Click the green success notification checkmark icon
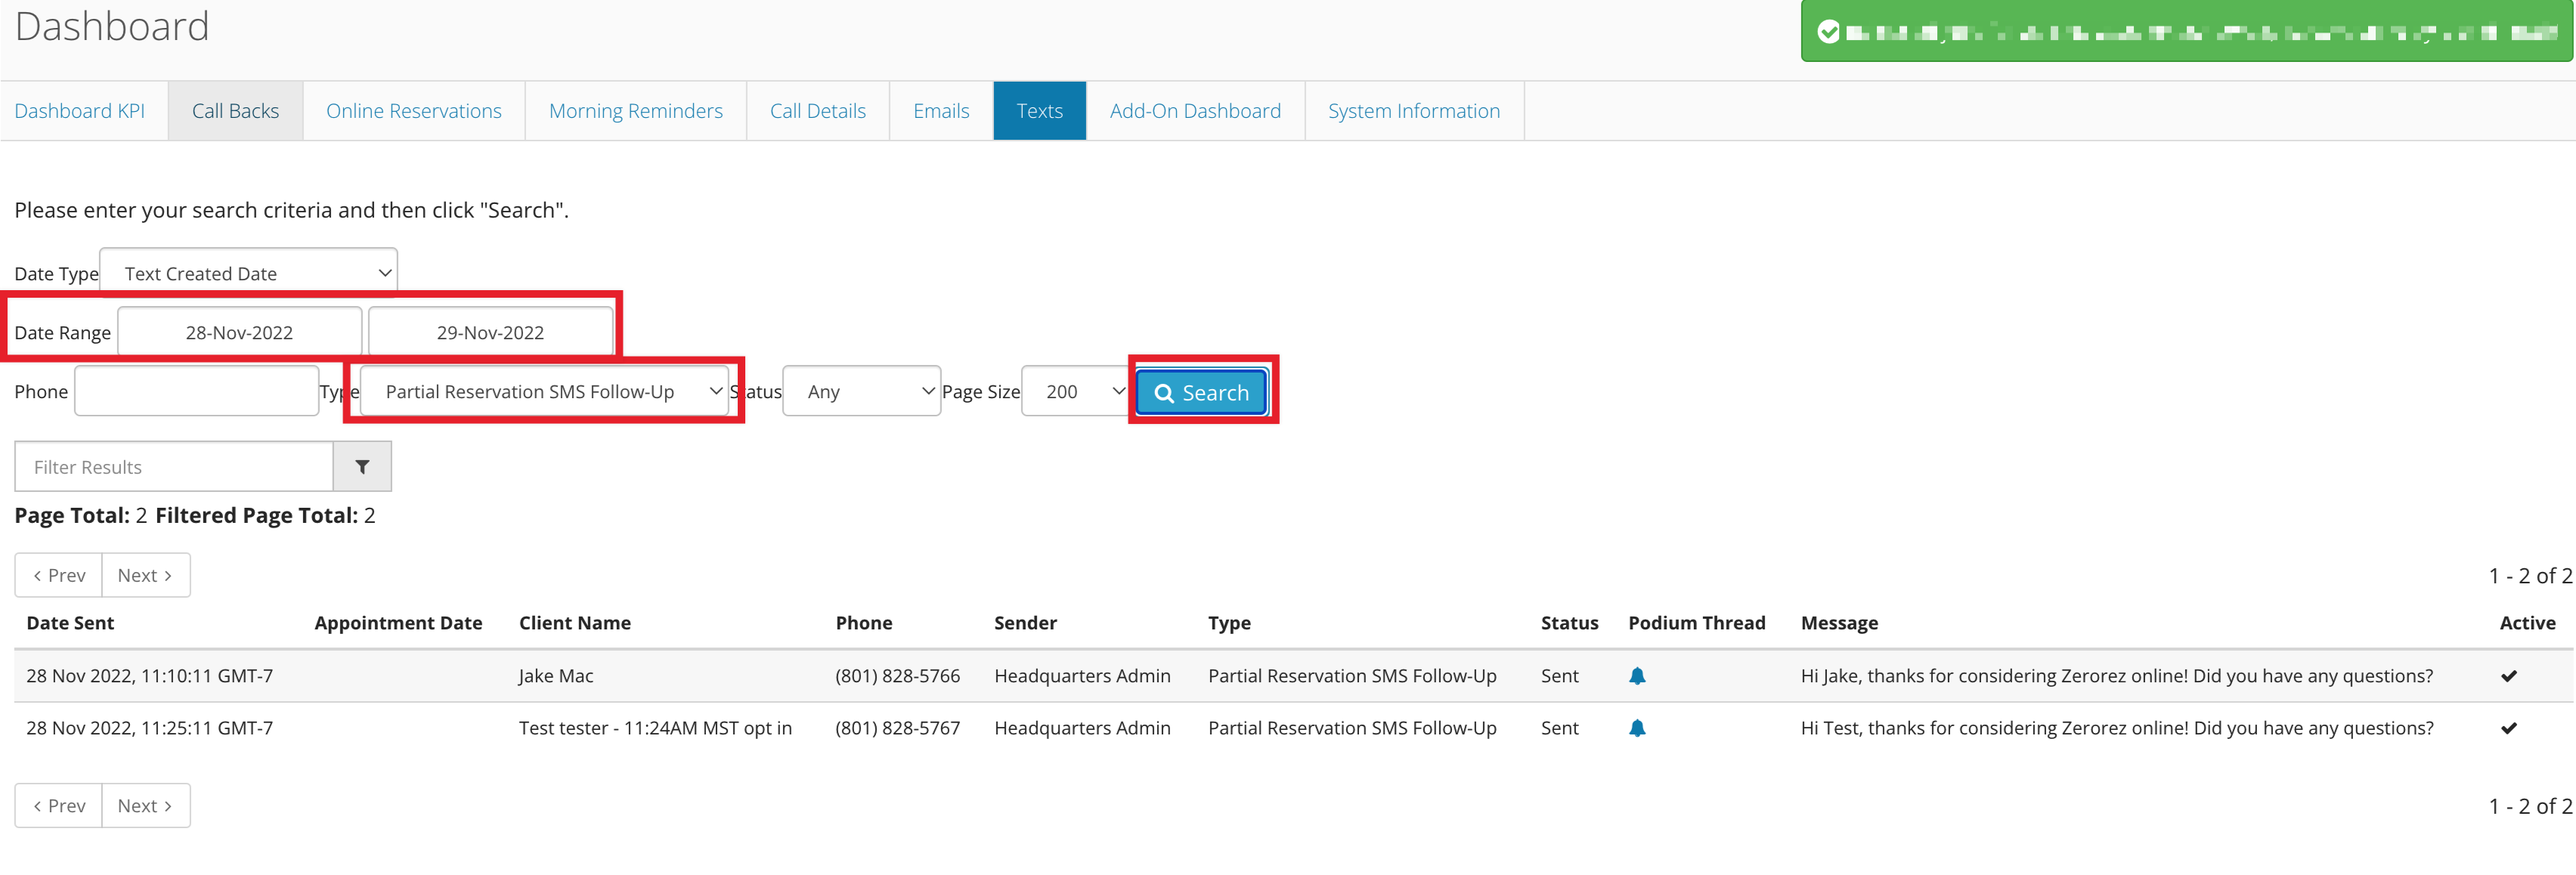The height and width of the screenshot is (875, 2576). 1828,32
